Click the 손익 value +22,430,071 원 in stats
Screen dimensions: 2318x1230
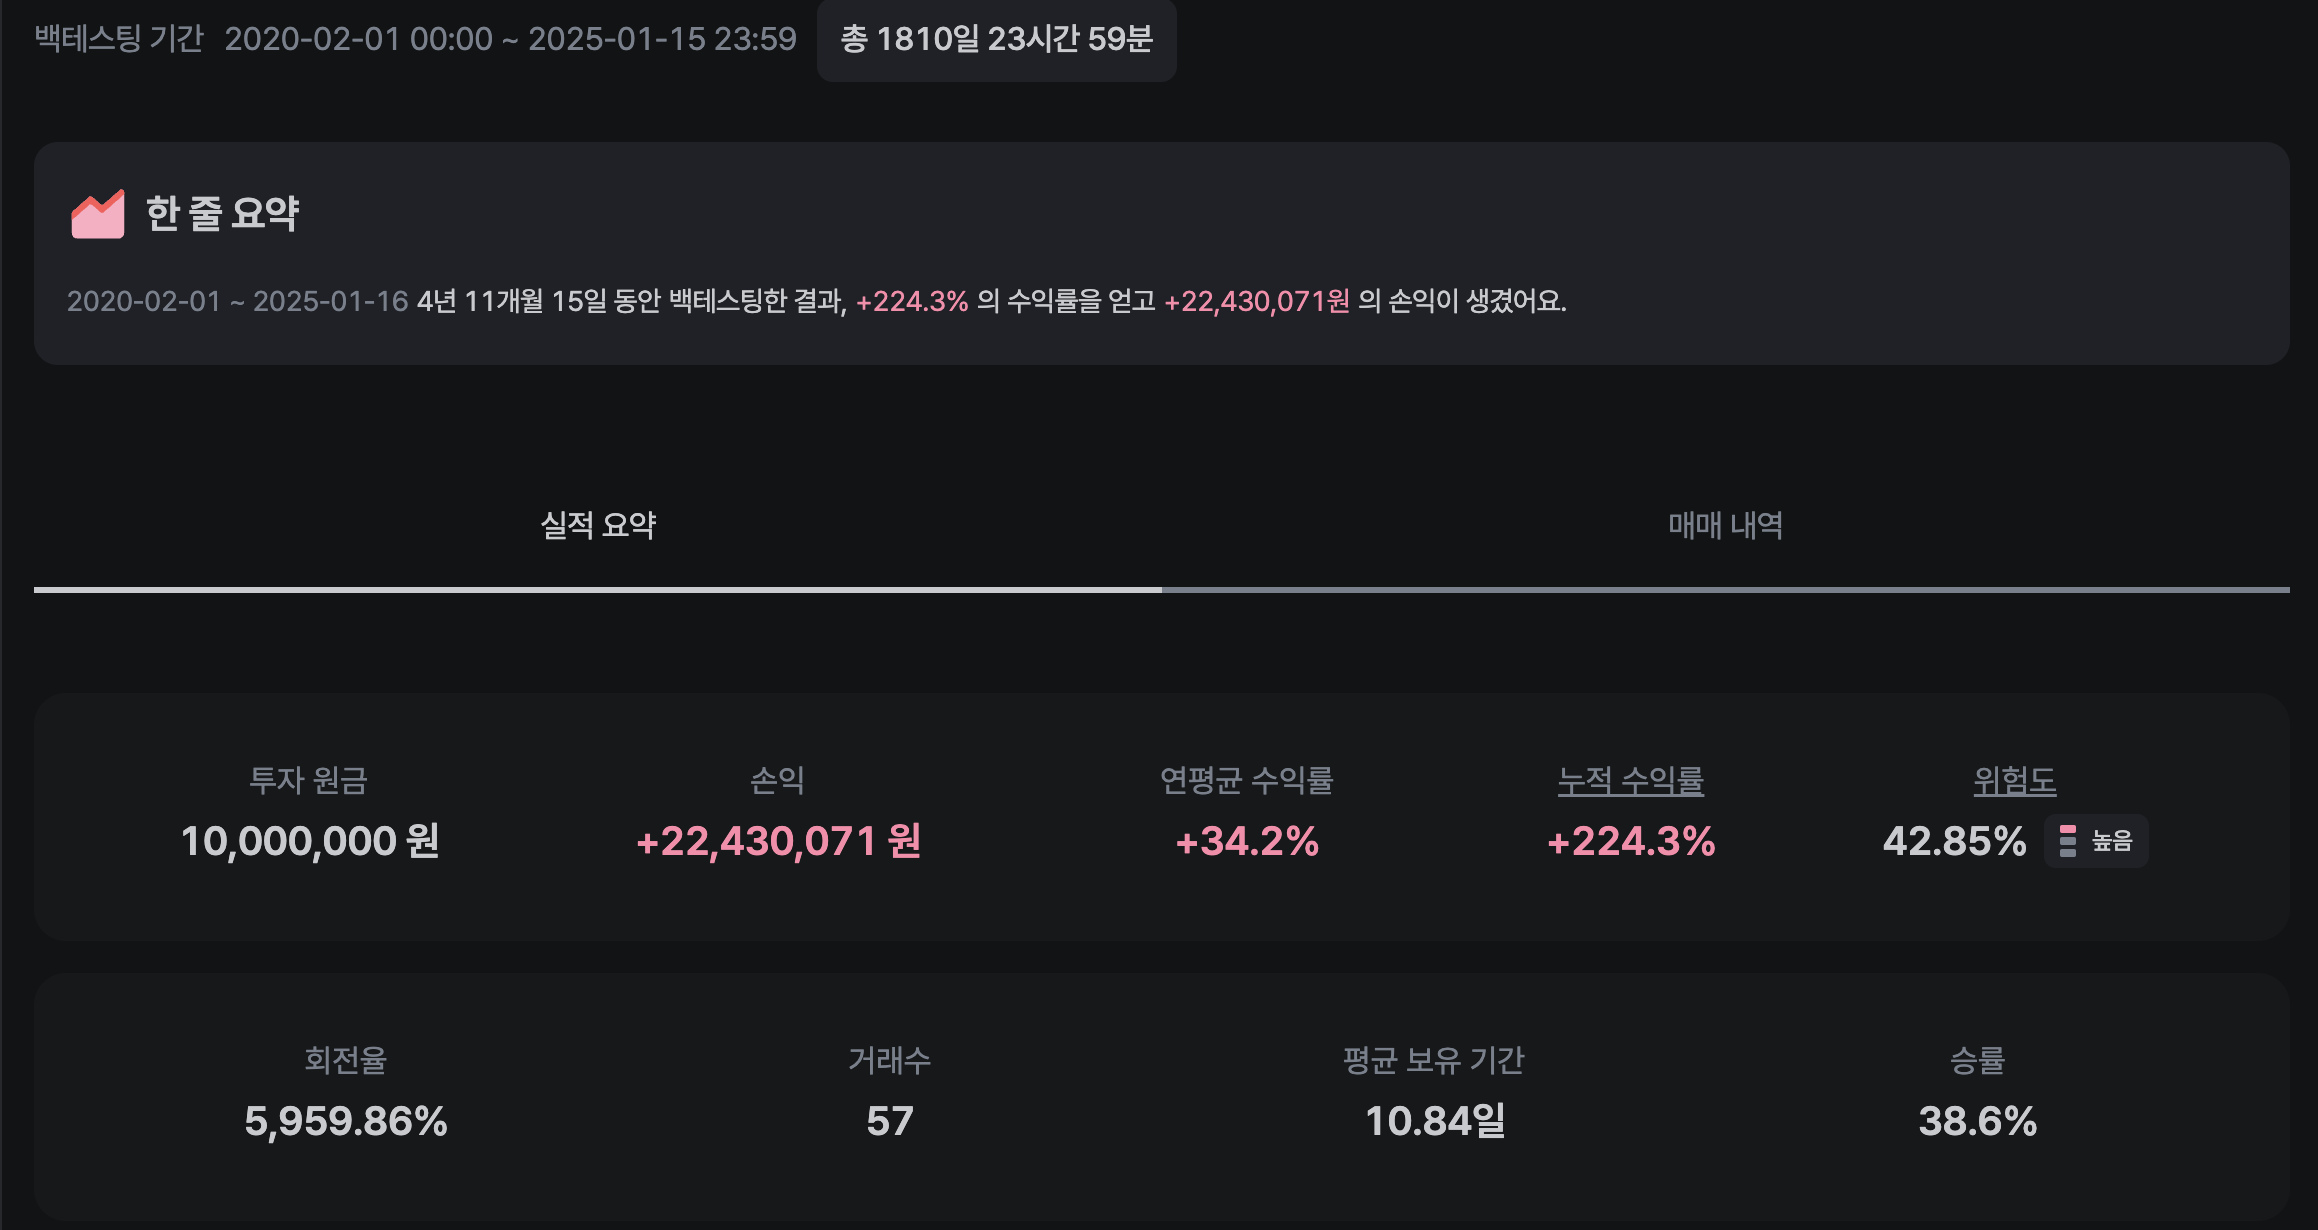click(x=778, y=841)
